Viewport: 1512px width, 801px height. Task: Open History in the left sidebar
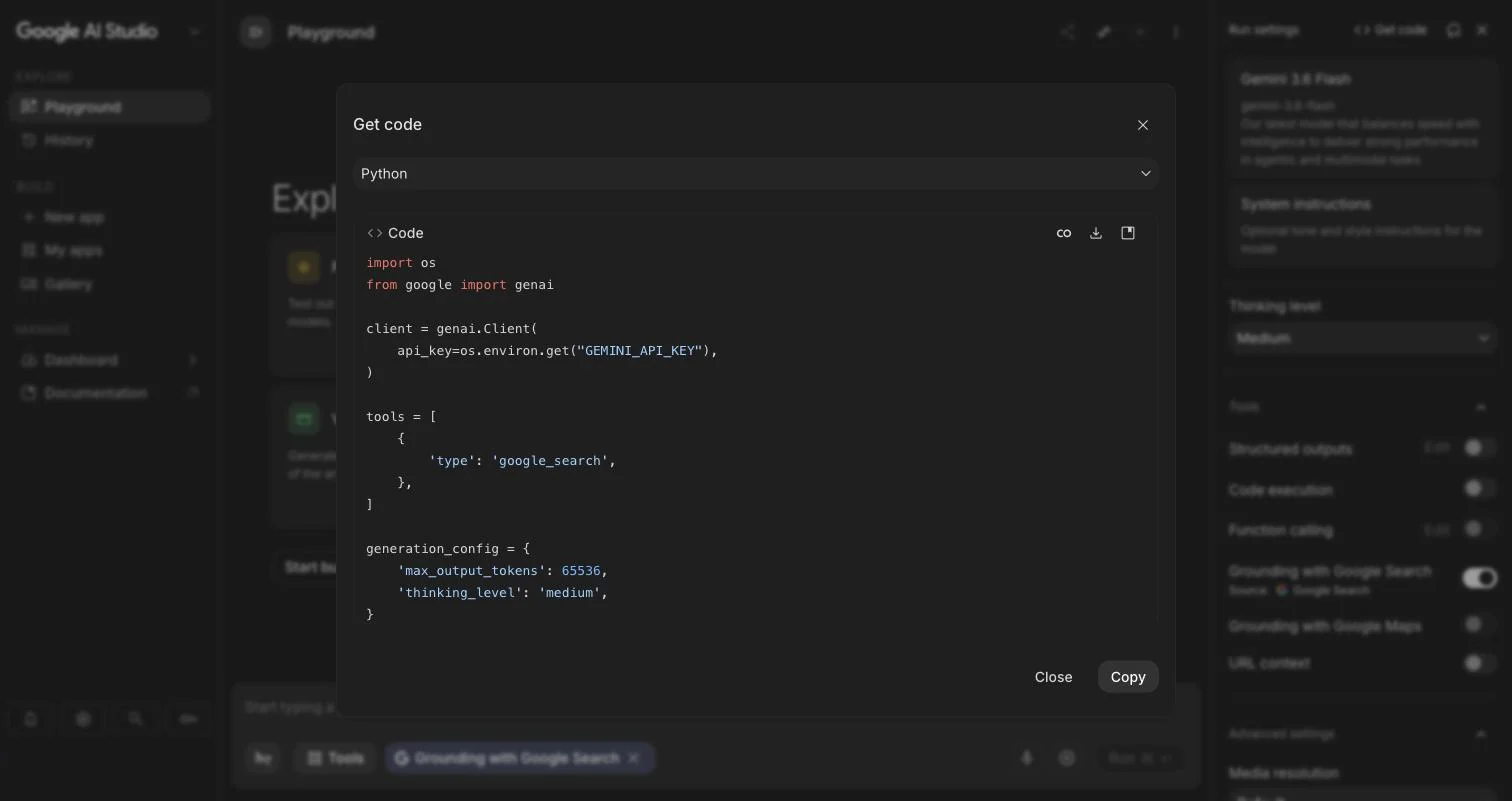(109, 141)
